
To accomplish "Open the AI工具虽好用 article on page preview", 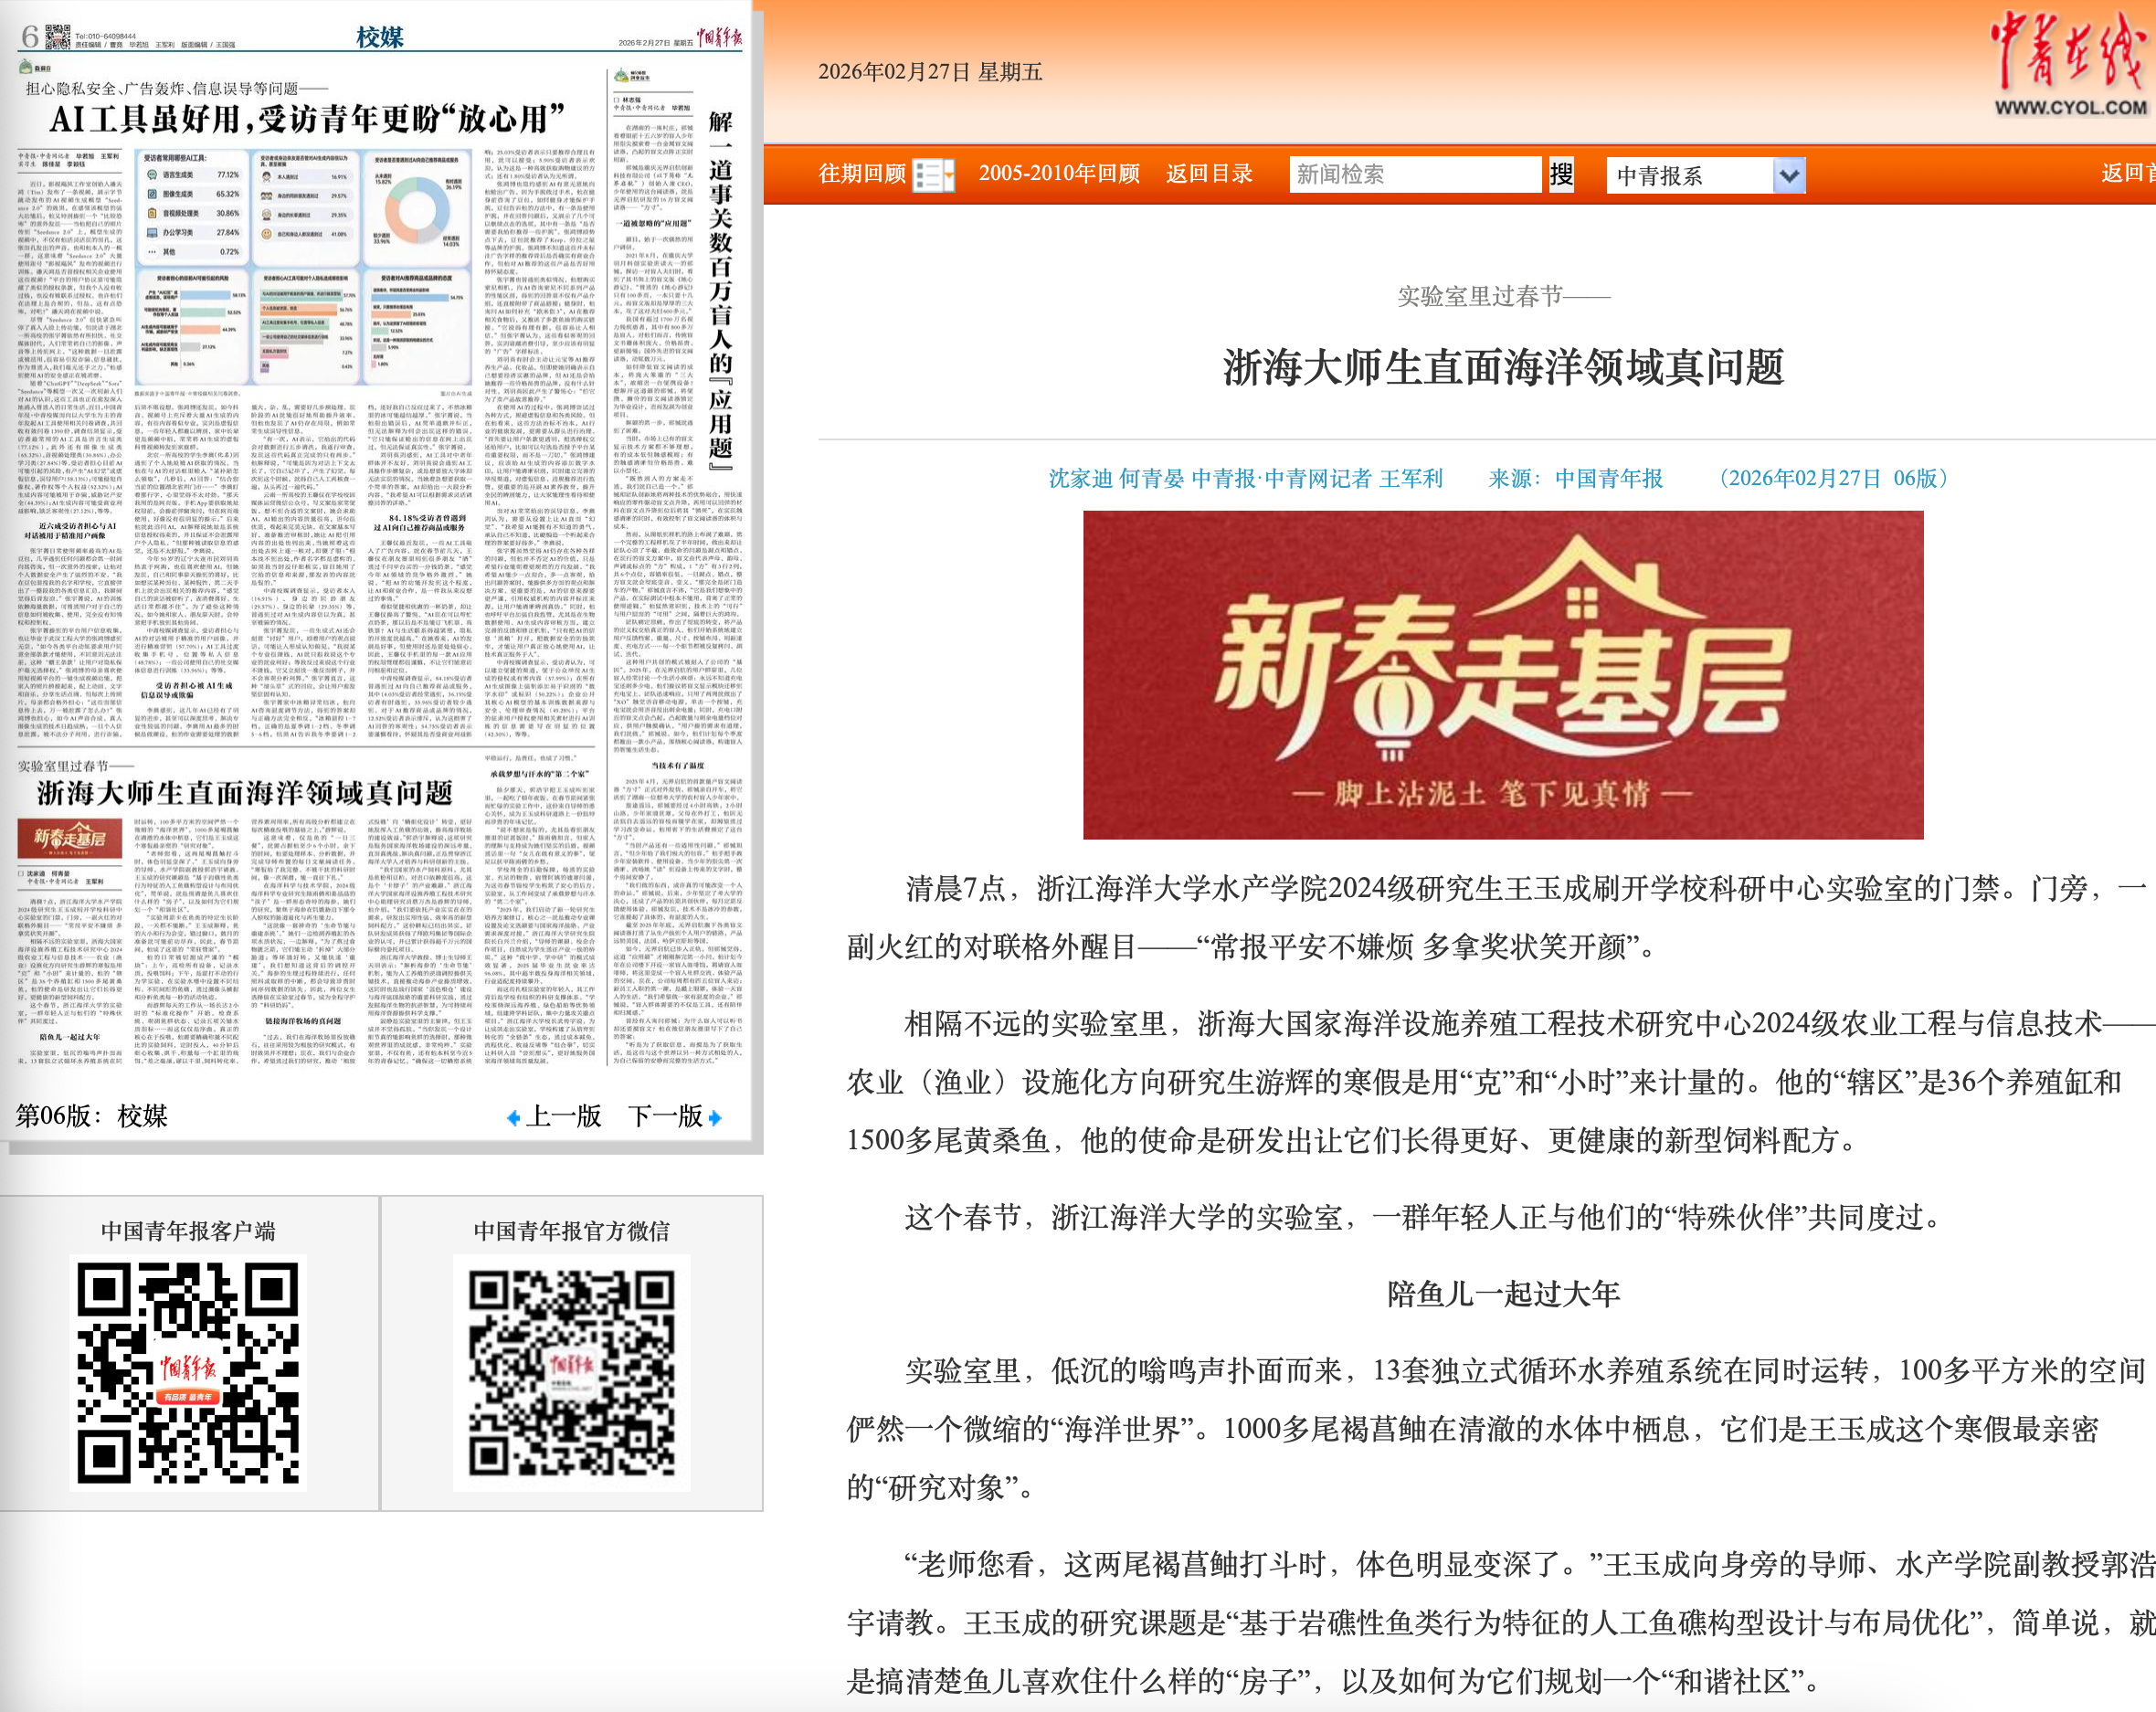I will point(308,119).
